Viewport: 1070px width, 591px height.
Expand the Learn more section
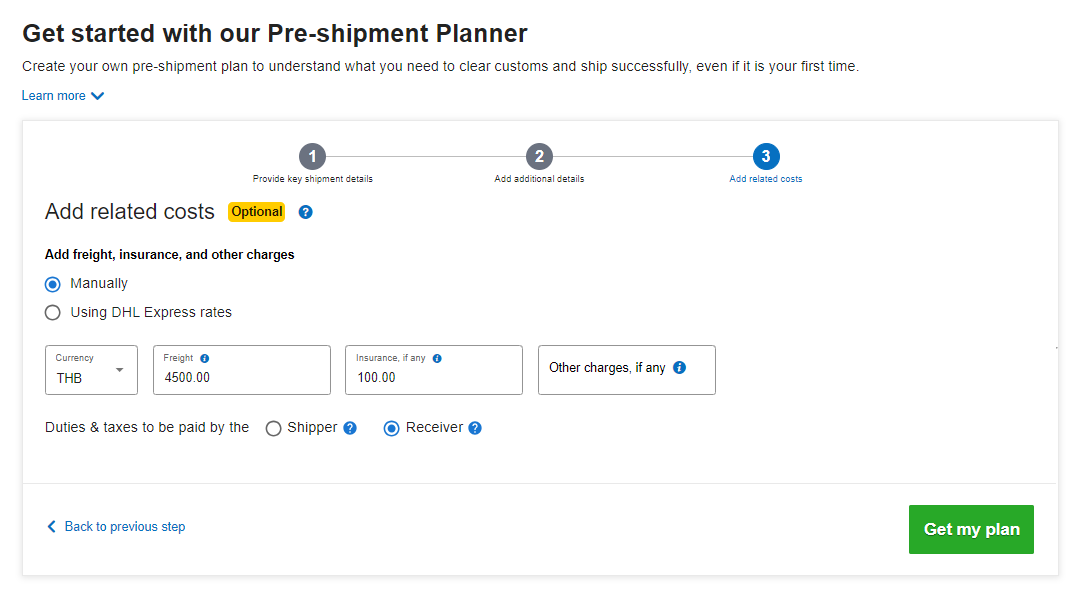tap(63, 96)
